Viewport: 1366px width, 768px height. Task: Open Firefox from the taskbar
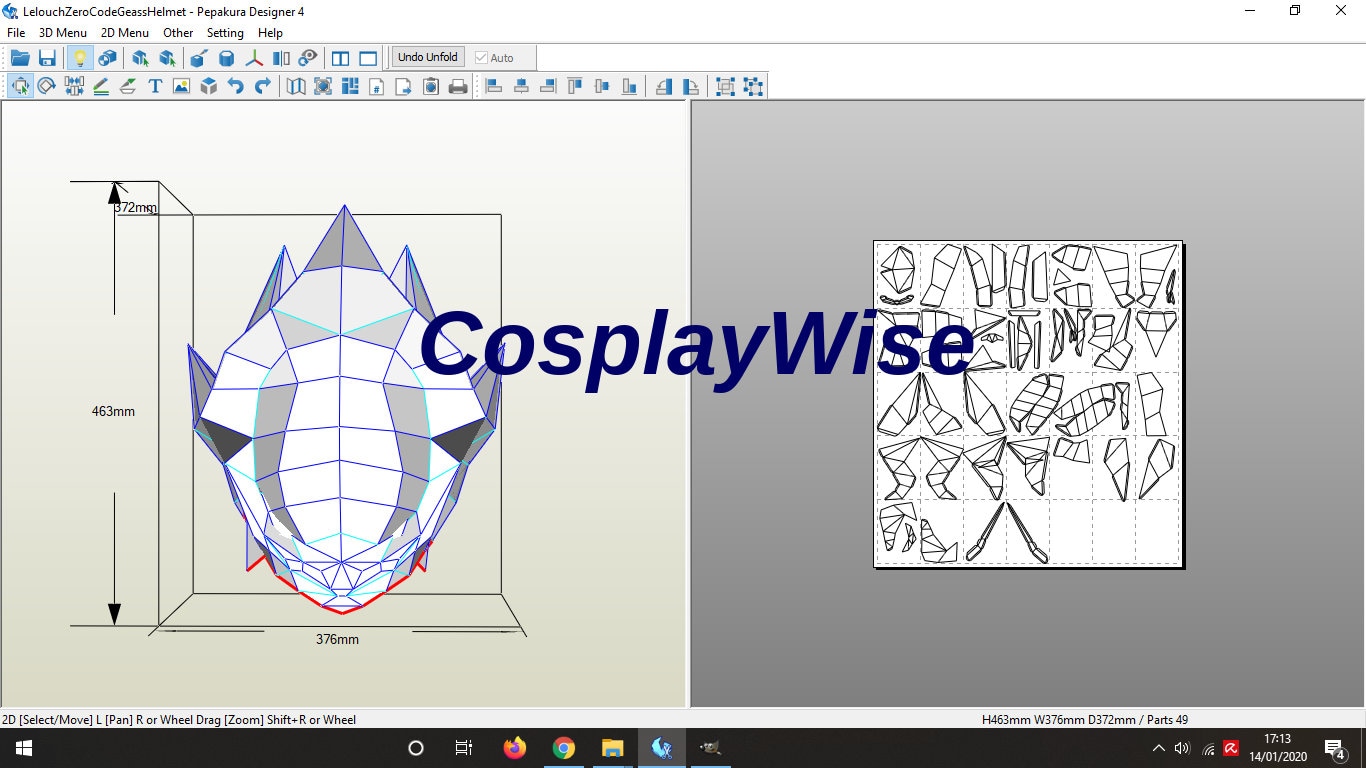coord(515,748)
